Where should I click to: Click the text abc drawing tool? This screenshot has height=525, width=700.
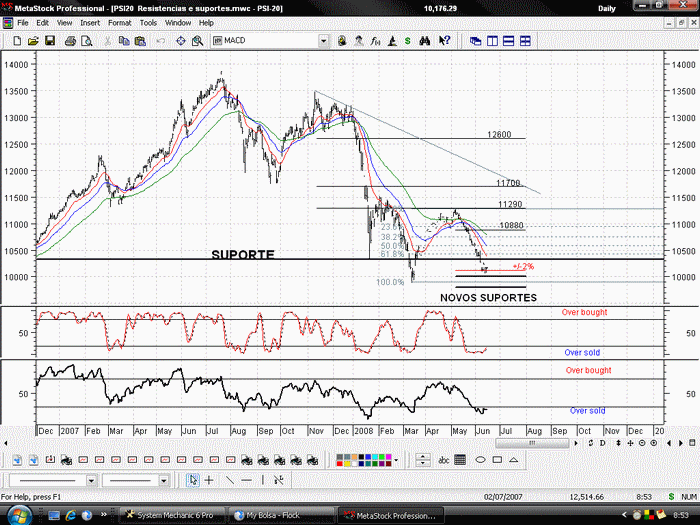coord(443,460)
